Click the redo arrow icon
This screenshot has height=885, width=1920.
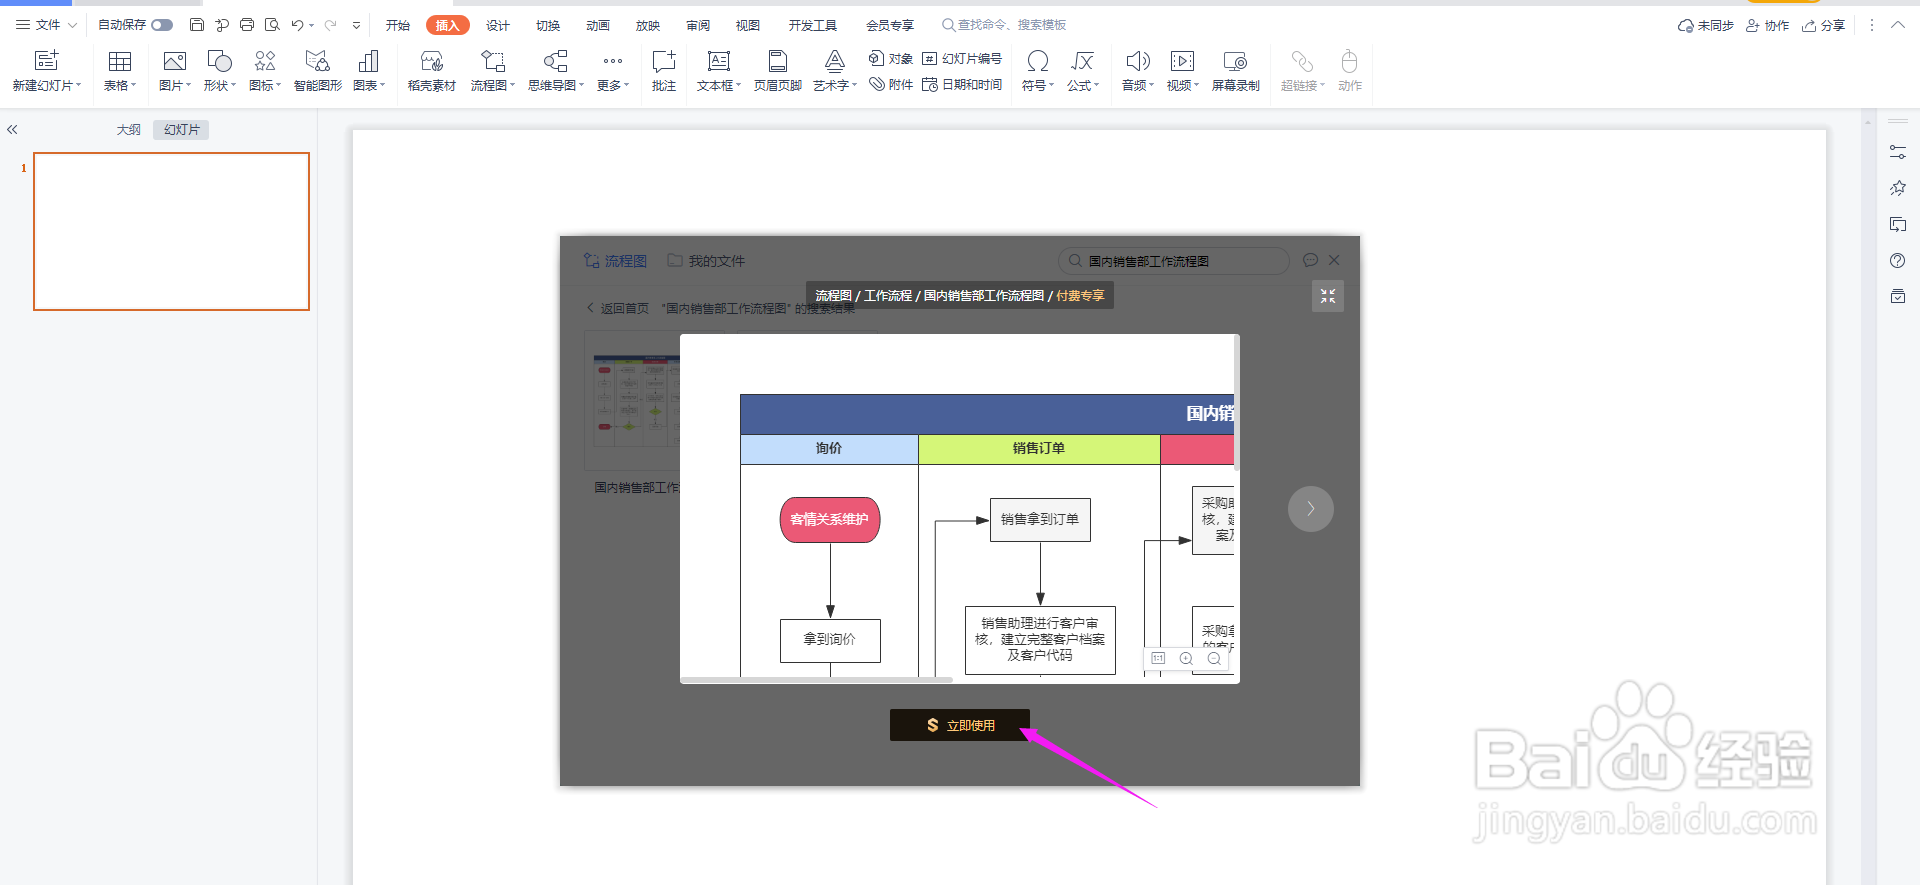pos(330,25)
